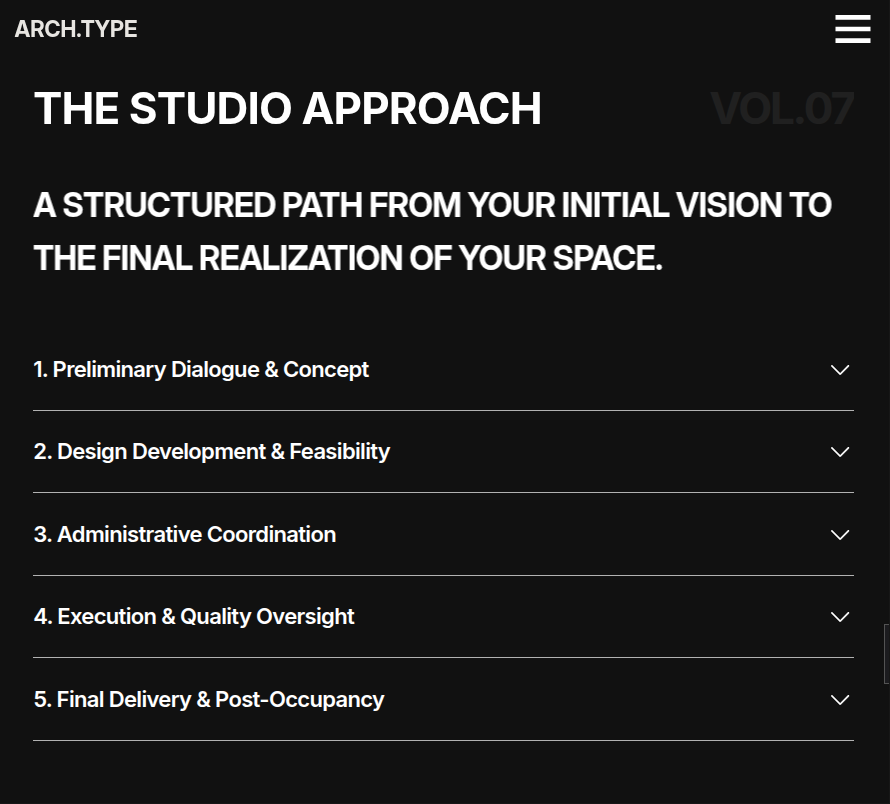Click bottom divider under Final Delivery row
This screenshot has height=804, width=890.
point(443,740)
